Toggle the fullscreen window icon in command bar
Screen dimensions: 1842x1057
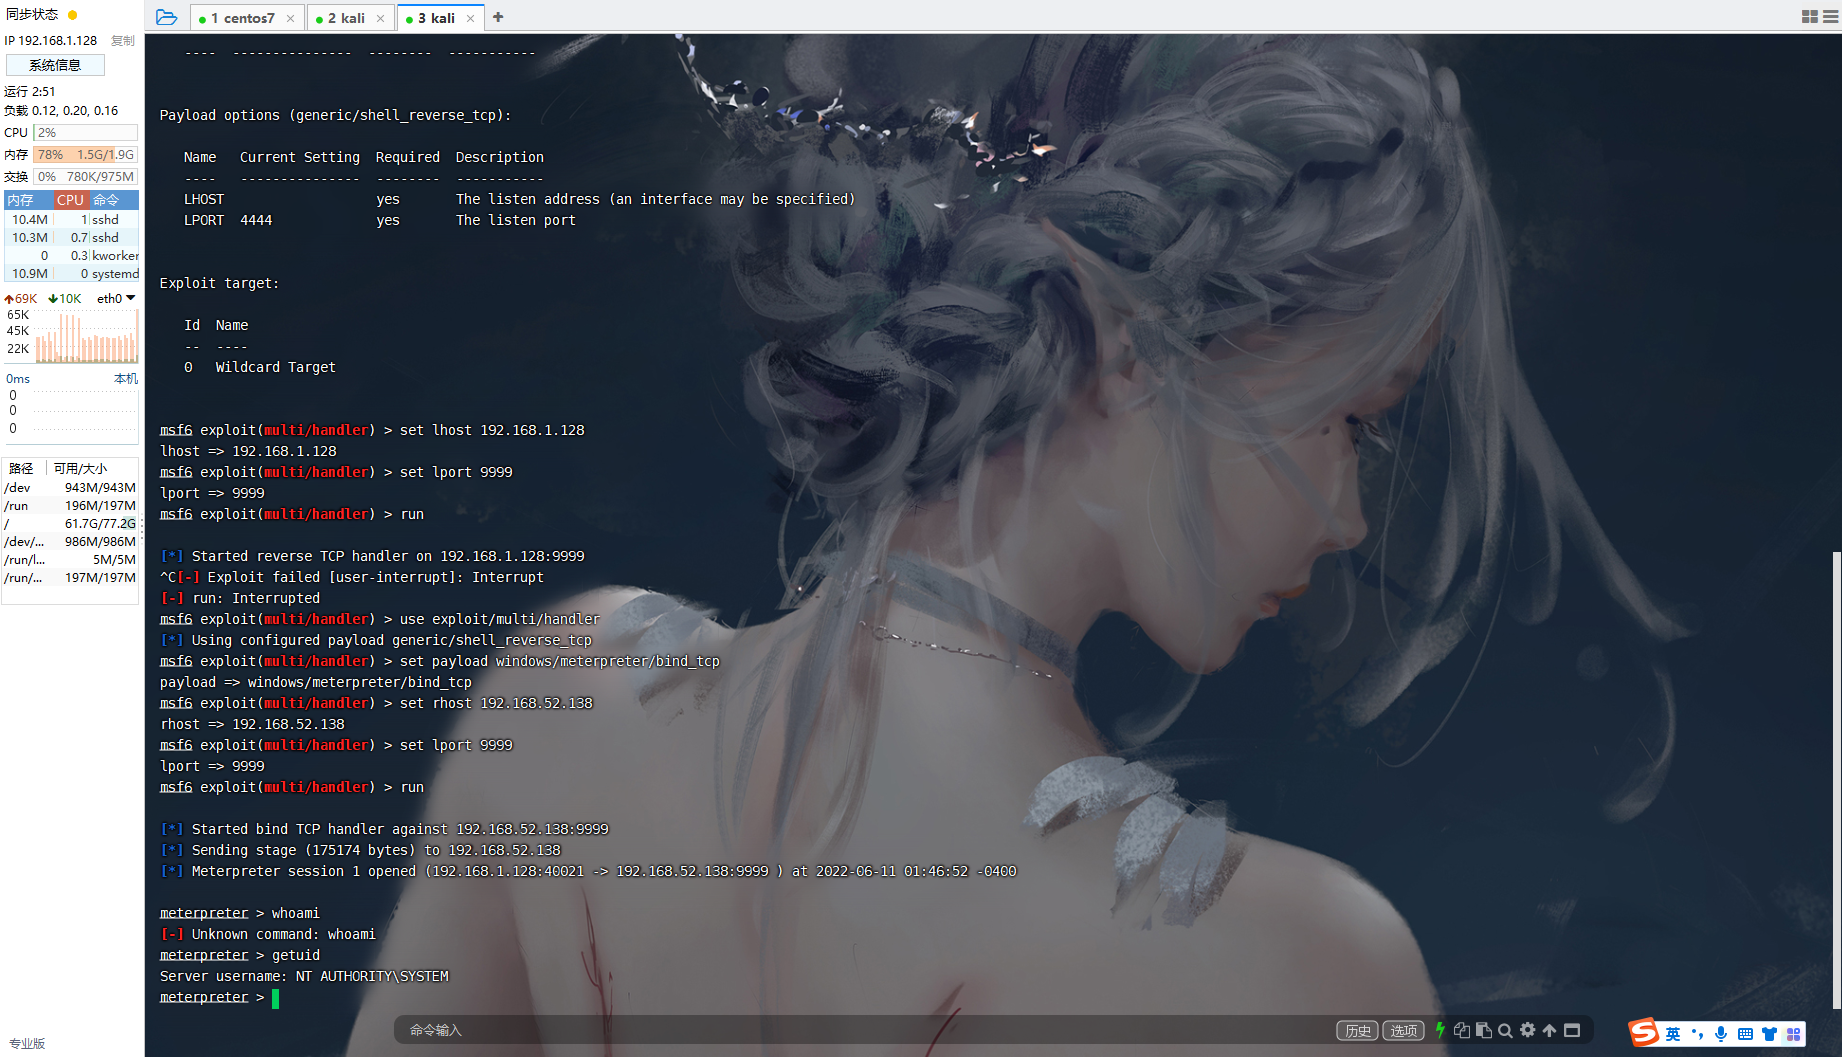1572,1030
